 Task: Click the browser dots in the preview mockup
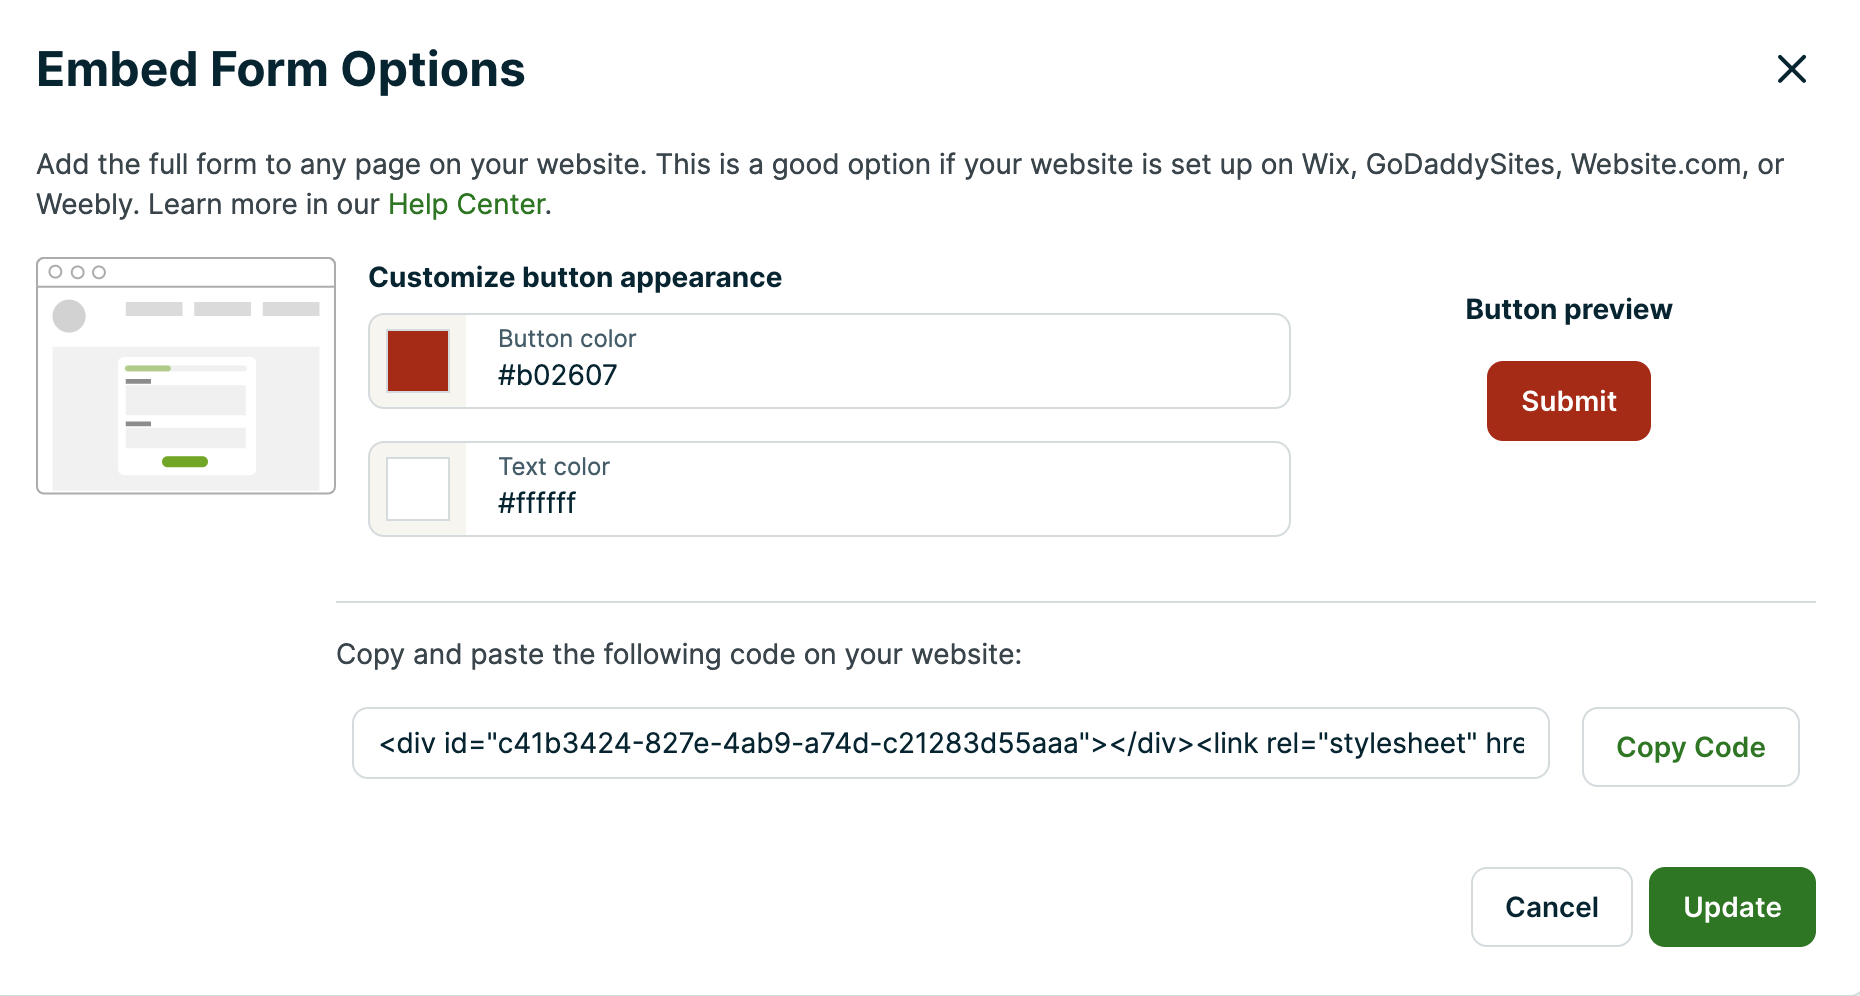tap(80, 271)
